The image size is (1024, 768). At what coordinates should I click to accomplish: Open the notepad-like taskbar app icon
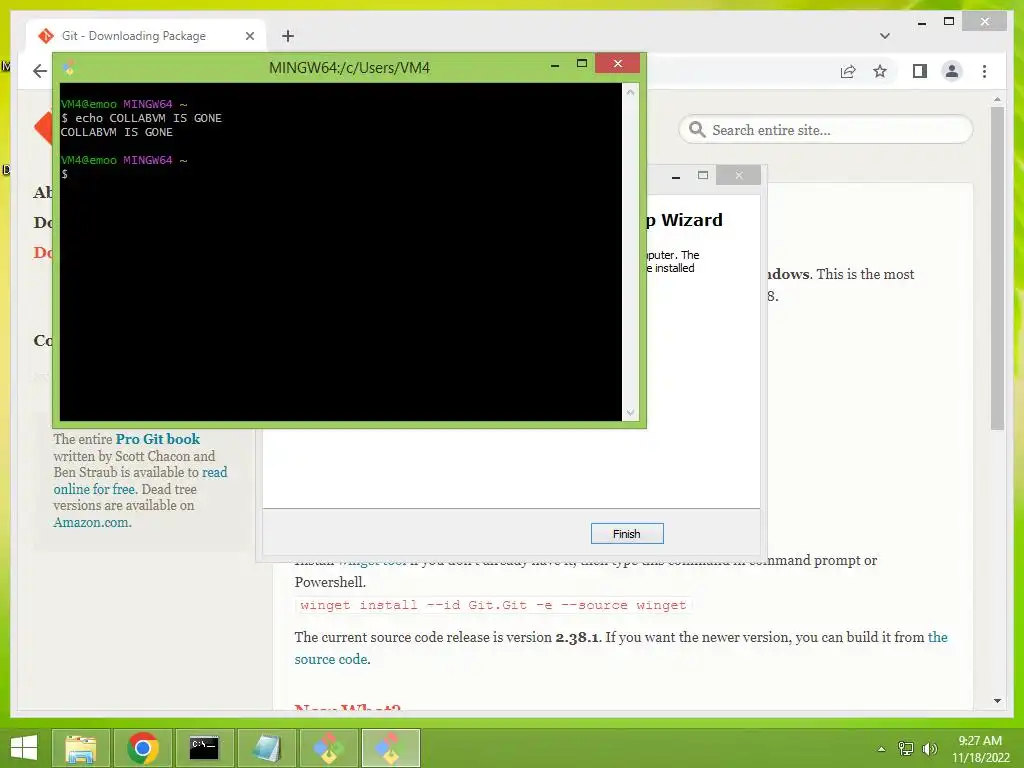tap(266, 748)
